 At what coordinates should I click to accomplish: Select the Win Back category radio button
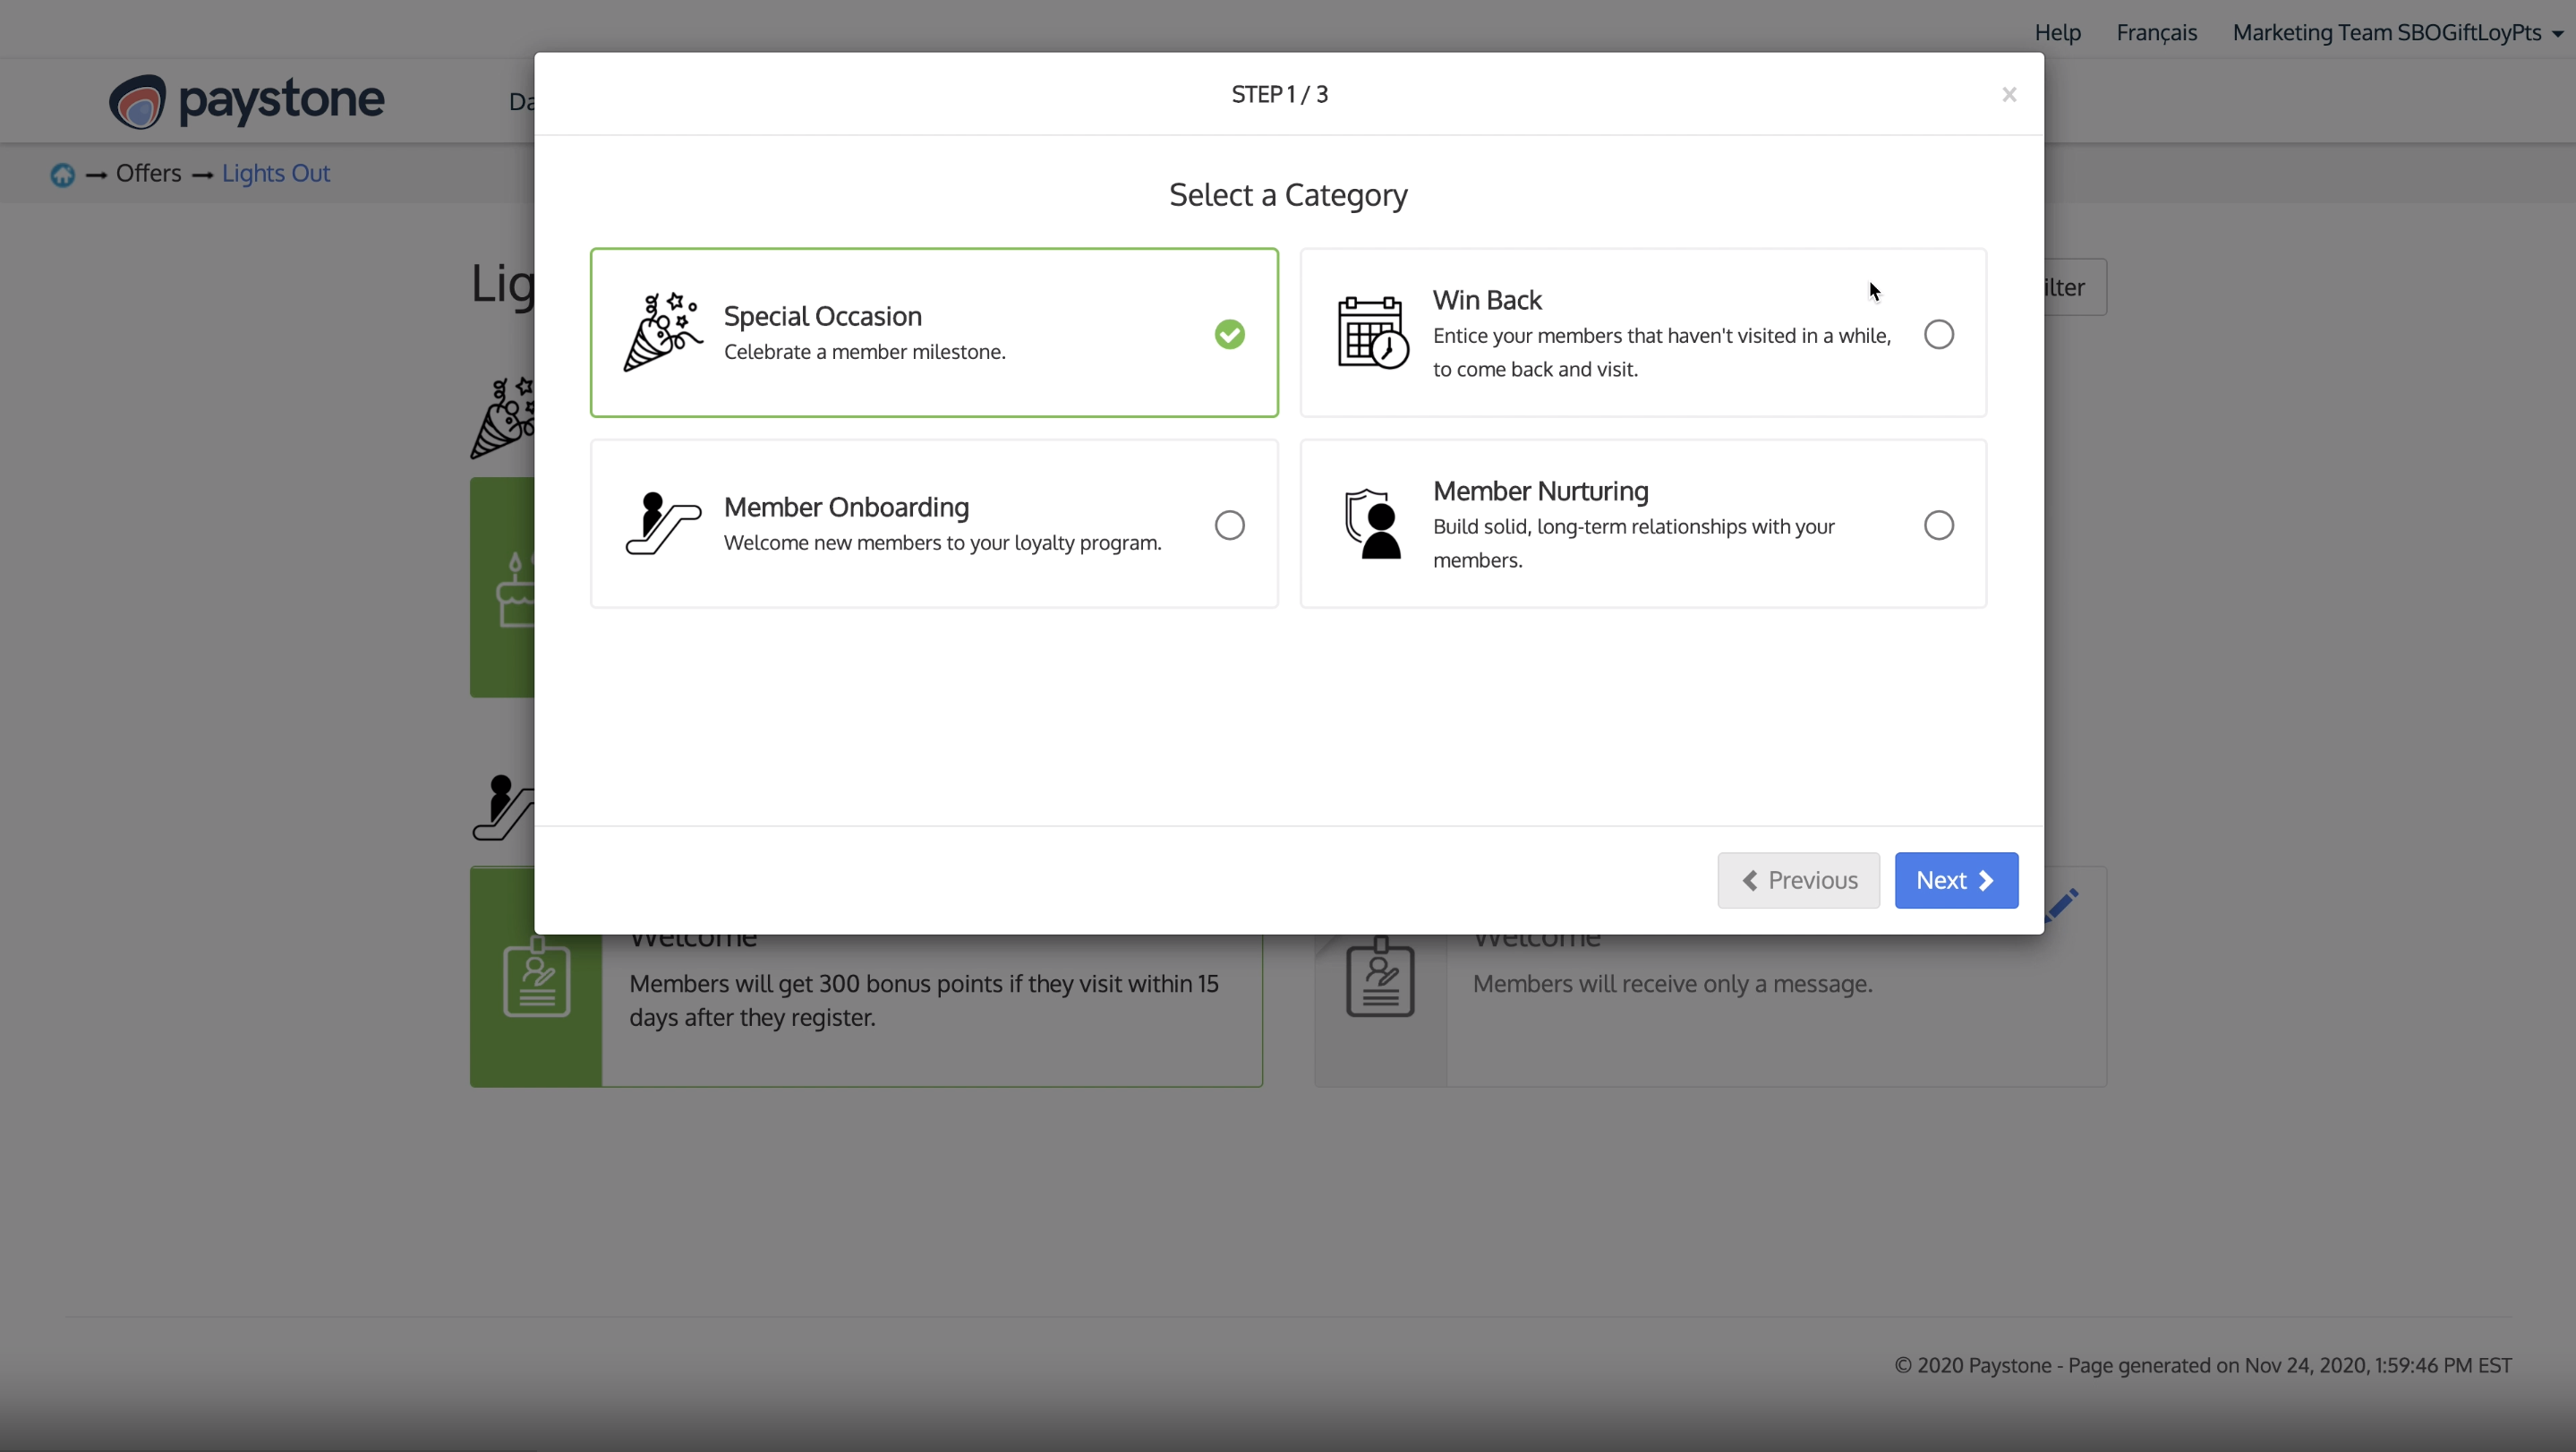click(1939, 334)
